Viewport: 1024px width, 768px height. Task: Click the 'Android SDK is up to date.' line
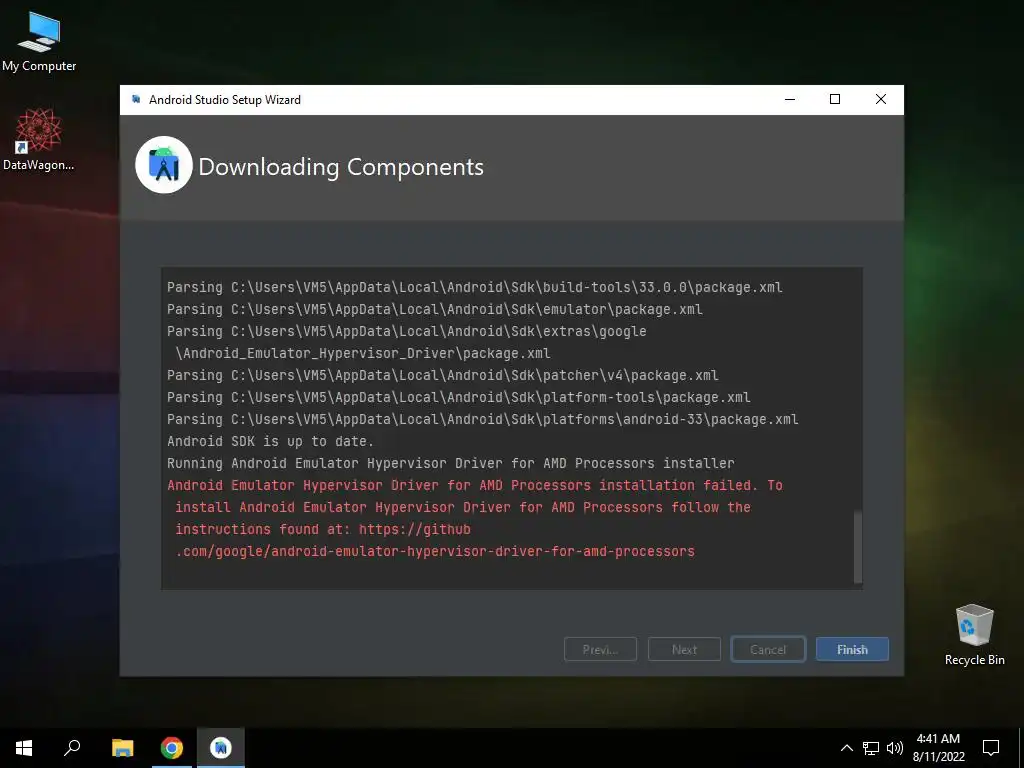tap(270, 441)
